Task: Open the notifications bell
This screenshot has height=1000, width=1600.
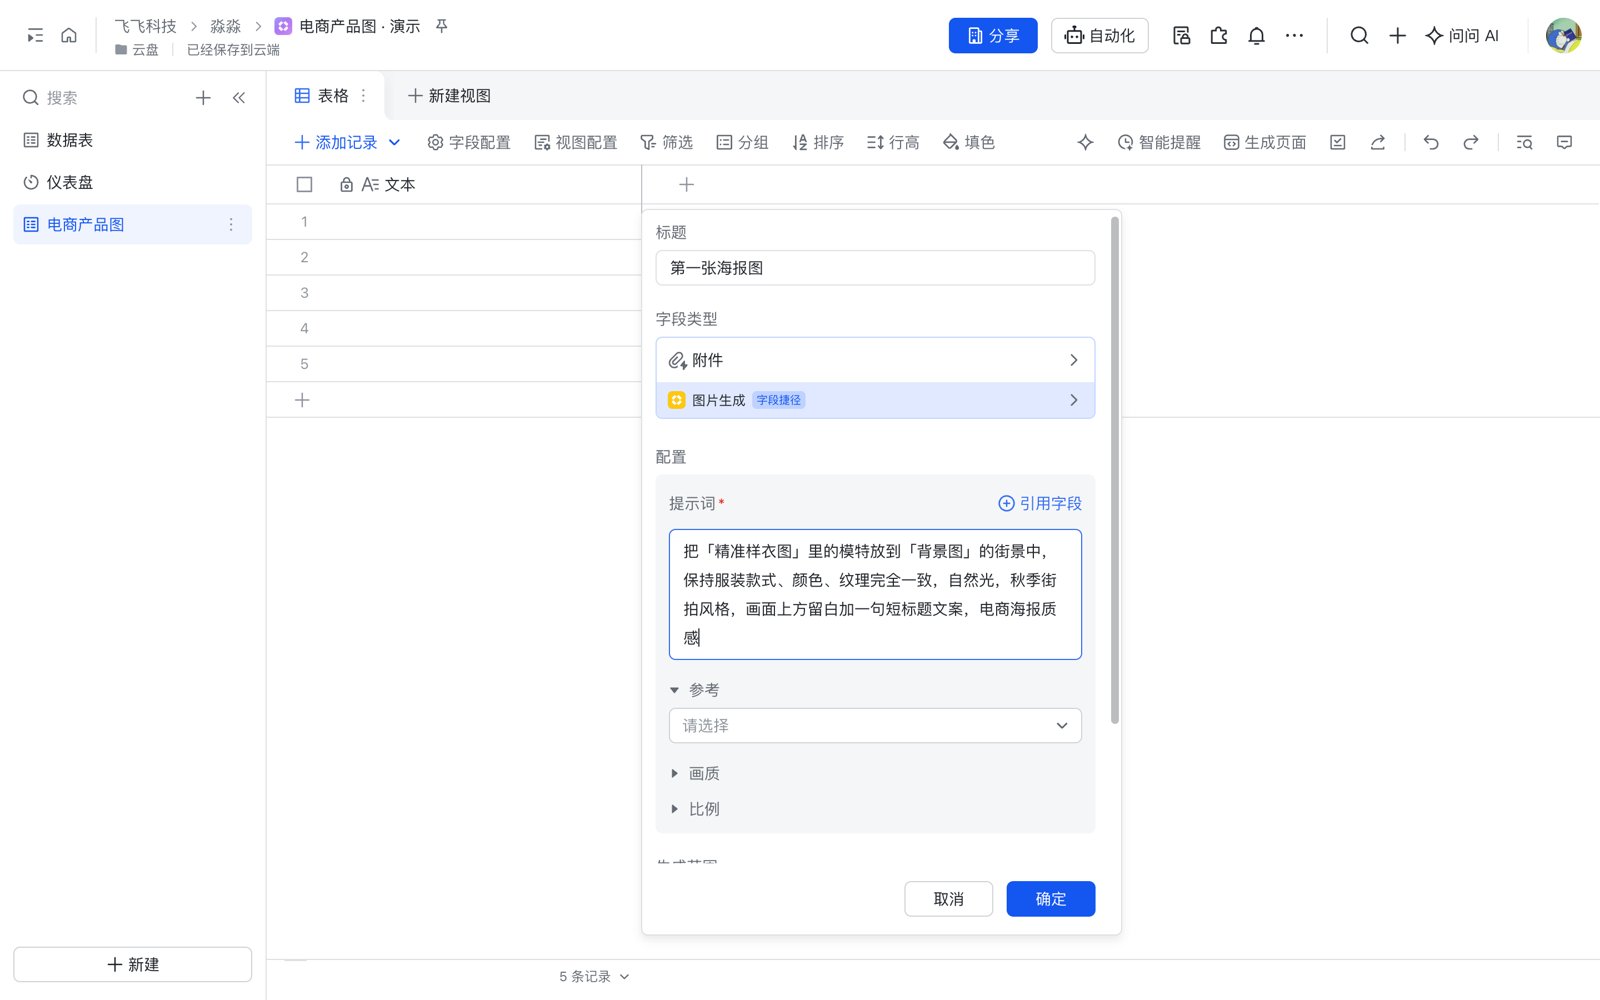Action: tap(1257, 36)
